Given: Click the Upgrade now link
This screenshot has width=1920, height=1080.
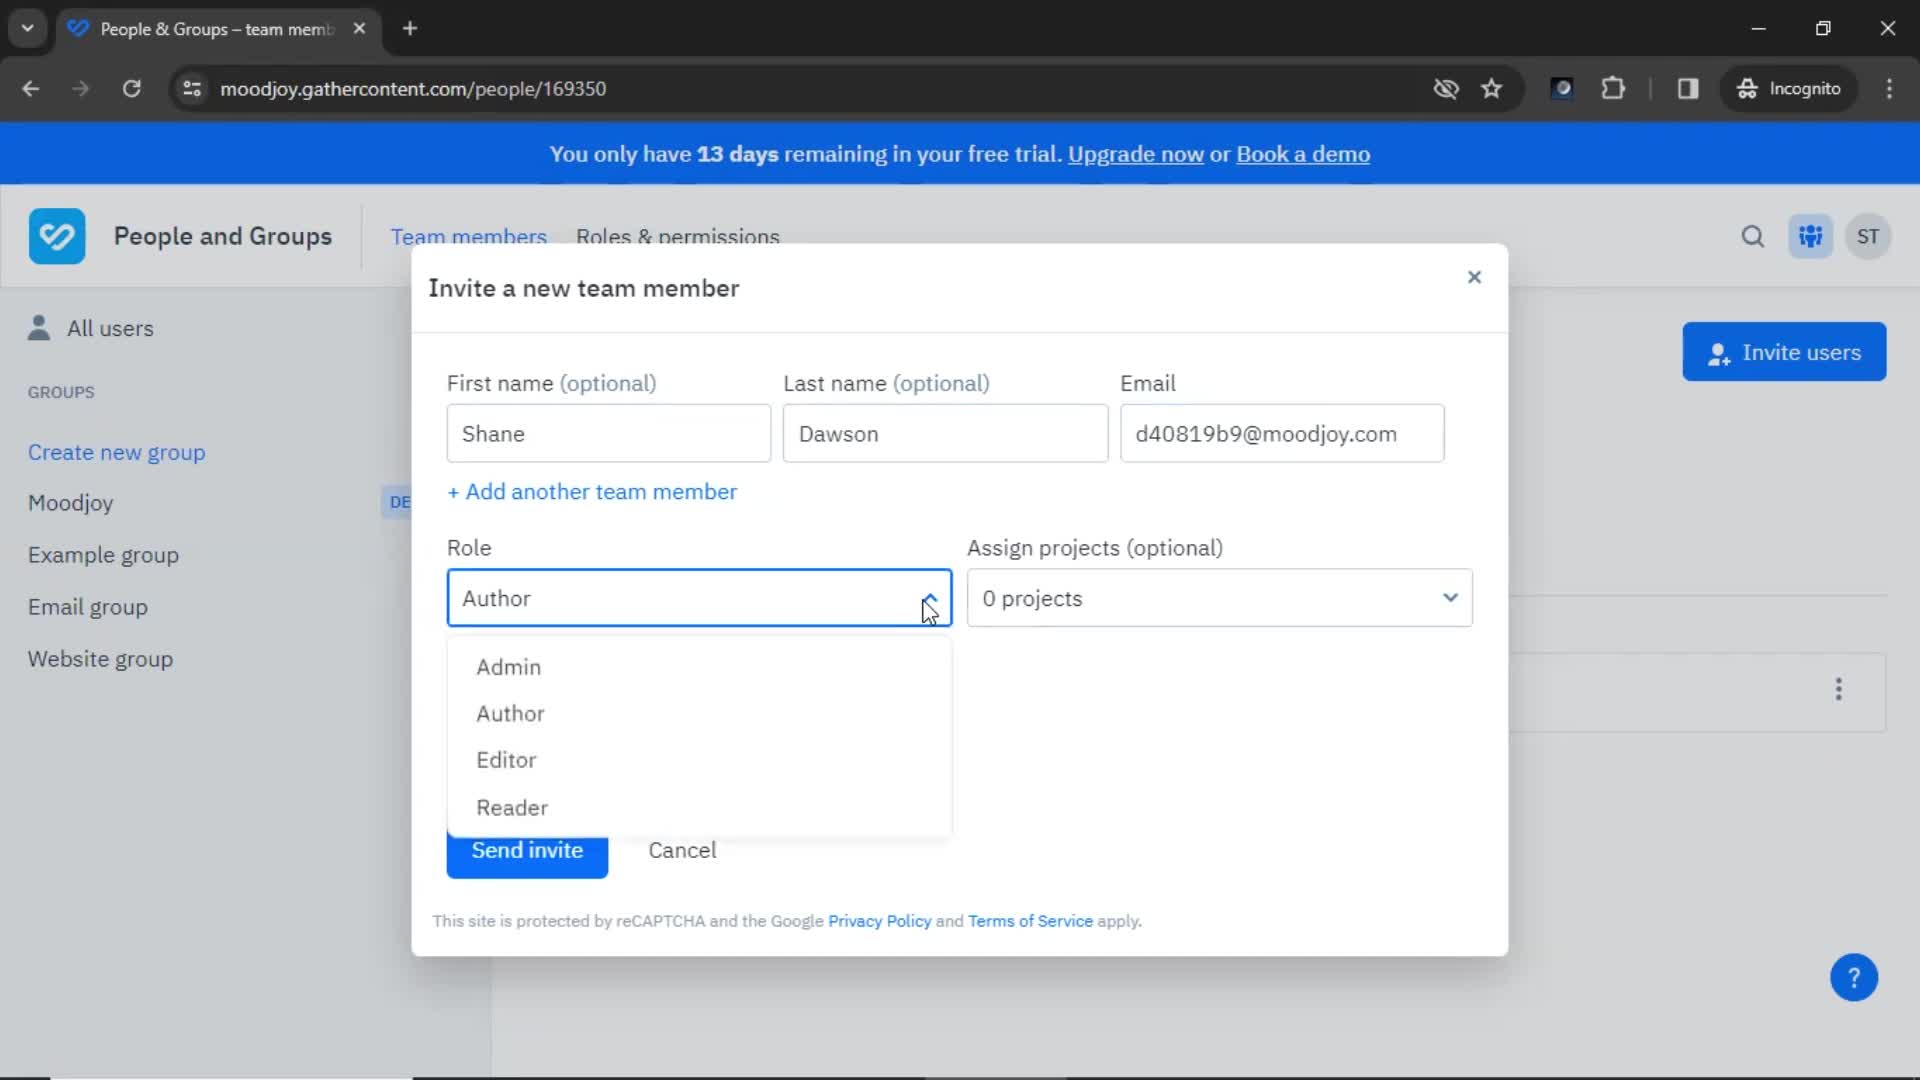Looking at the screenshot, I should pyautogui.click(x=1135, y=154).
